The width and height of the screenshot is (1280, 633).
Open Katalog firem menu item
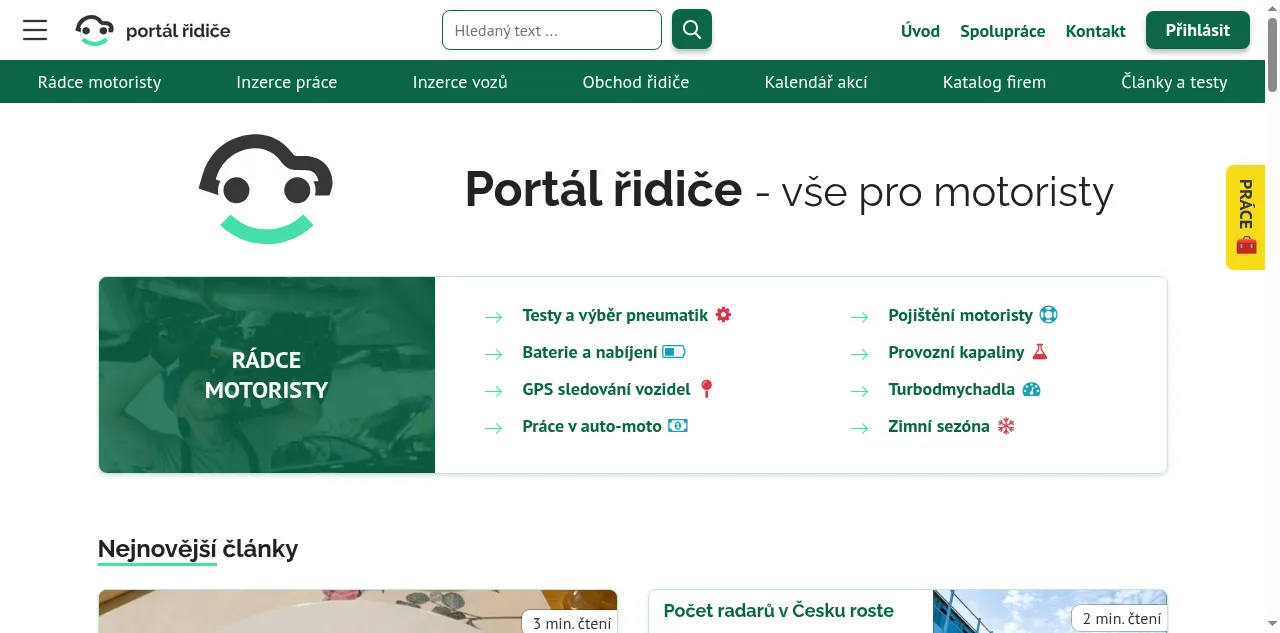pyautogui.click(x=994, y=82)
